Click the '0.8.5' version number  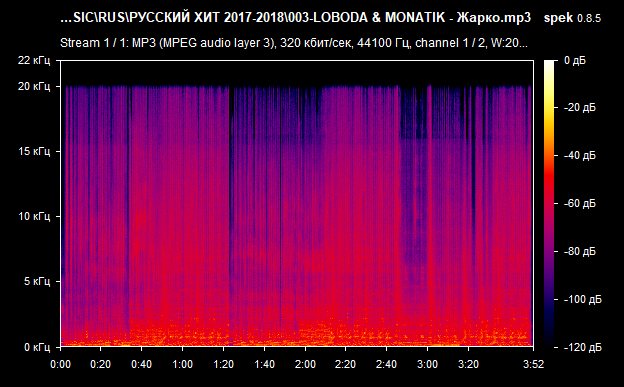[589, 18]
